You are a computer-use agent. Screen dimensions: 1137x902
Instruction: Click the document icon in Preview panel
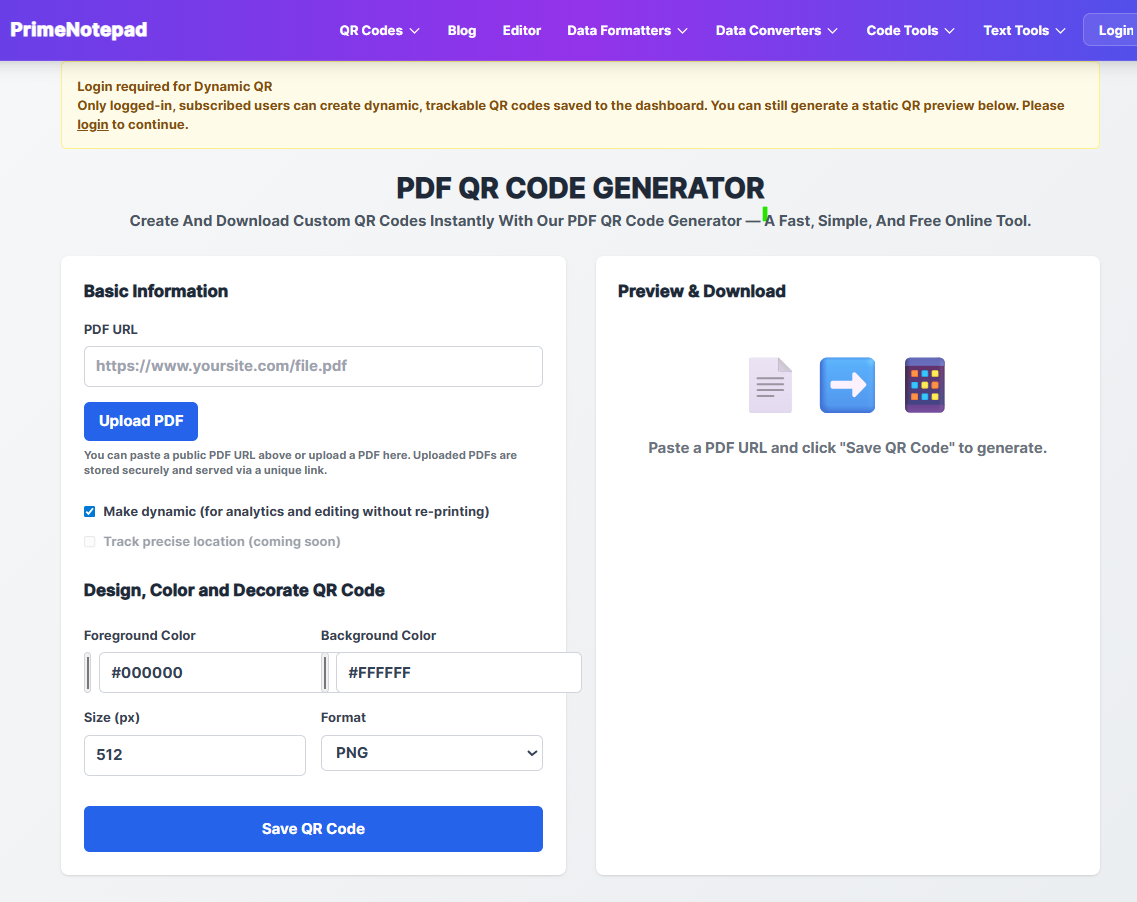[770, 384]
